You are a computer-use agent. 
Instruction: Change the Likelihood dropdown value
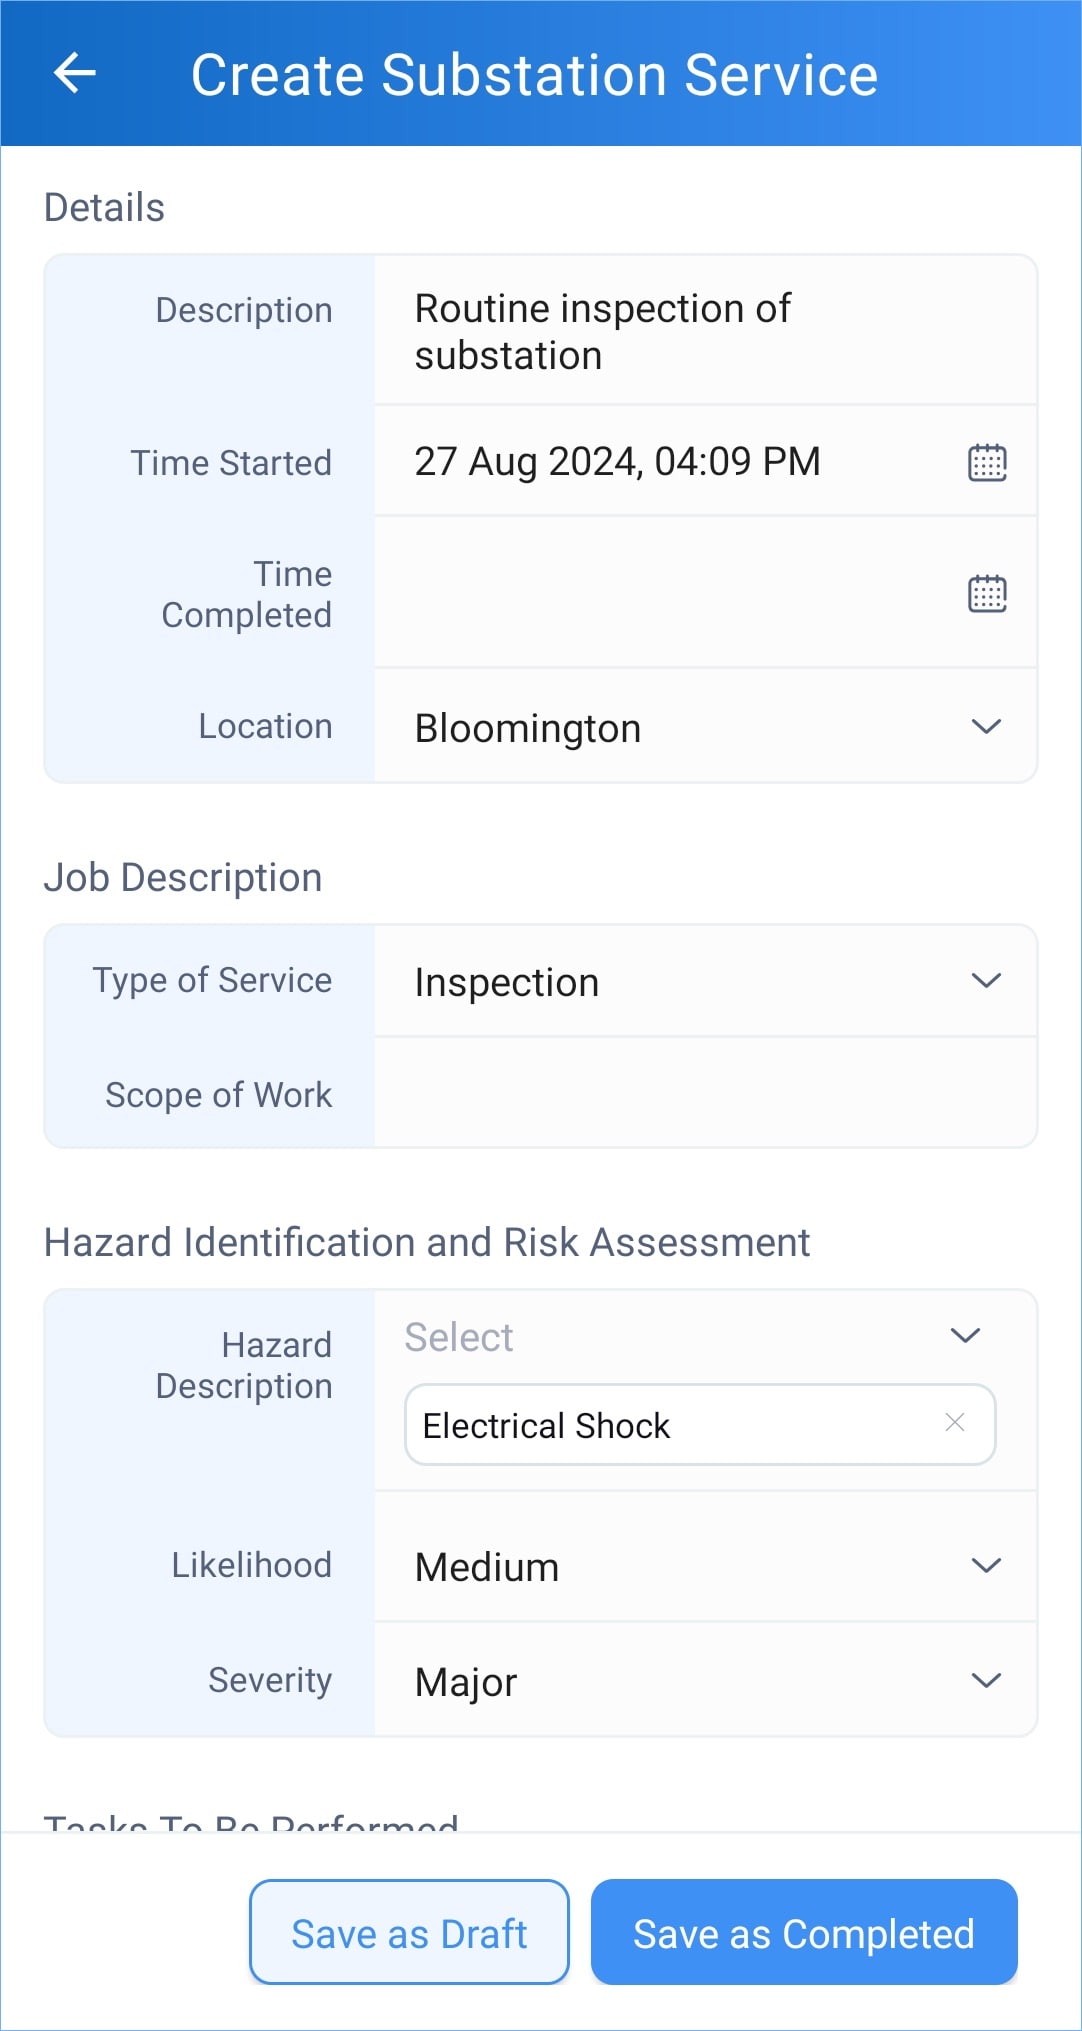986,1566
